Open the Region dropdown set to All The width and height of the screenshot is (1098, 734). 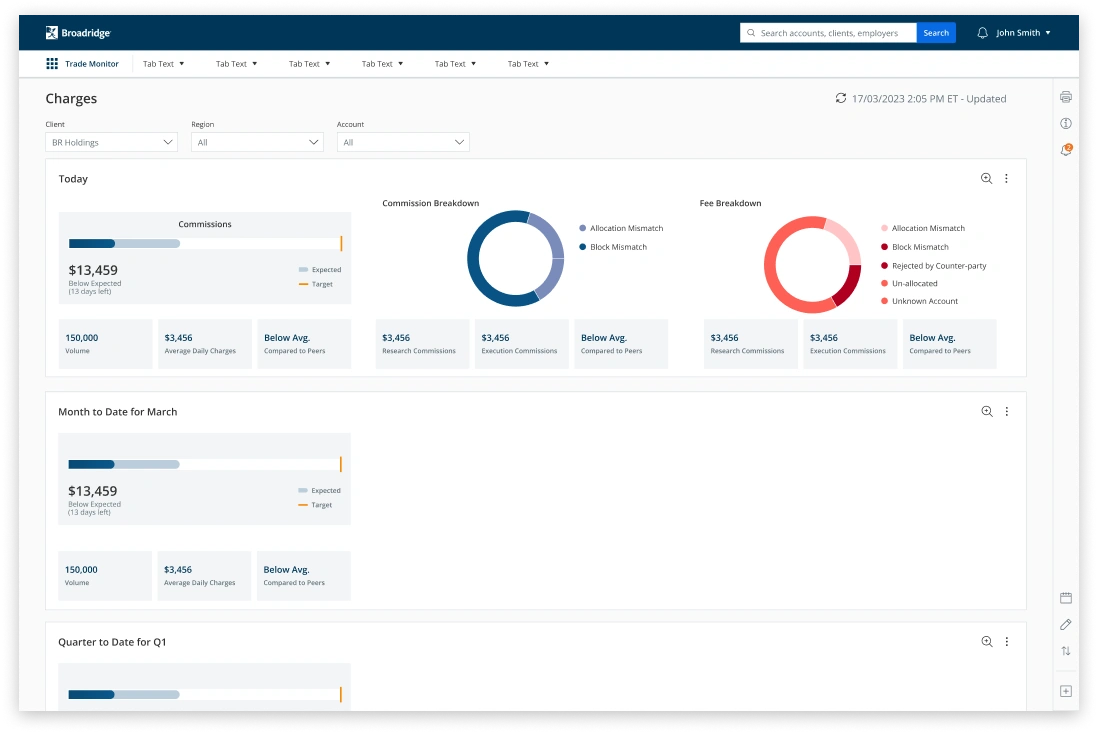point(256,141)
